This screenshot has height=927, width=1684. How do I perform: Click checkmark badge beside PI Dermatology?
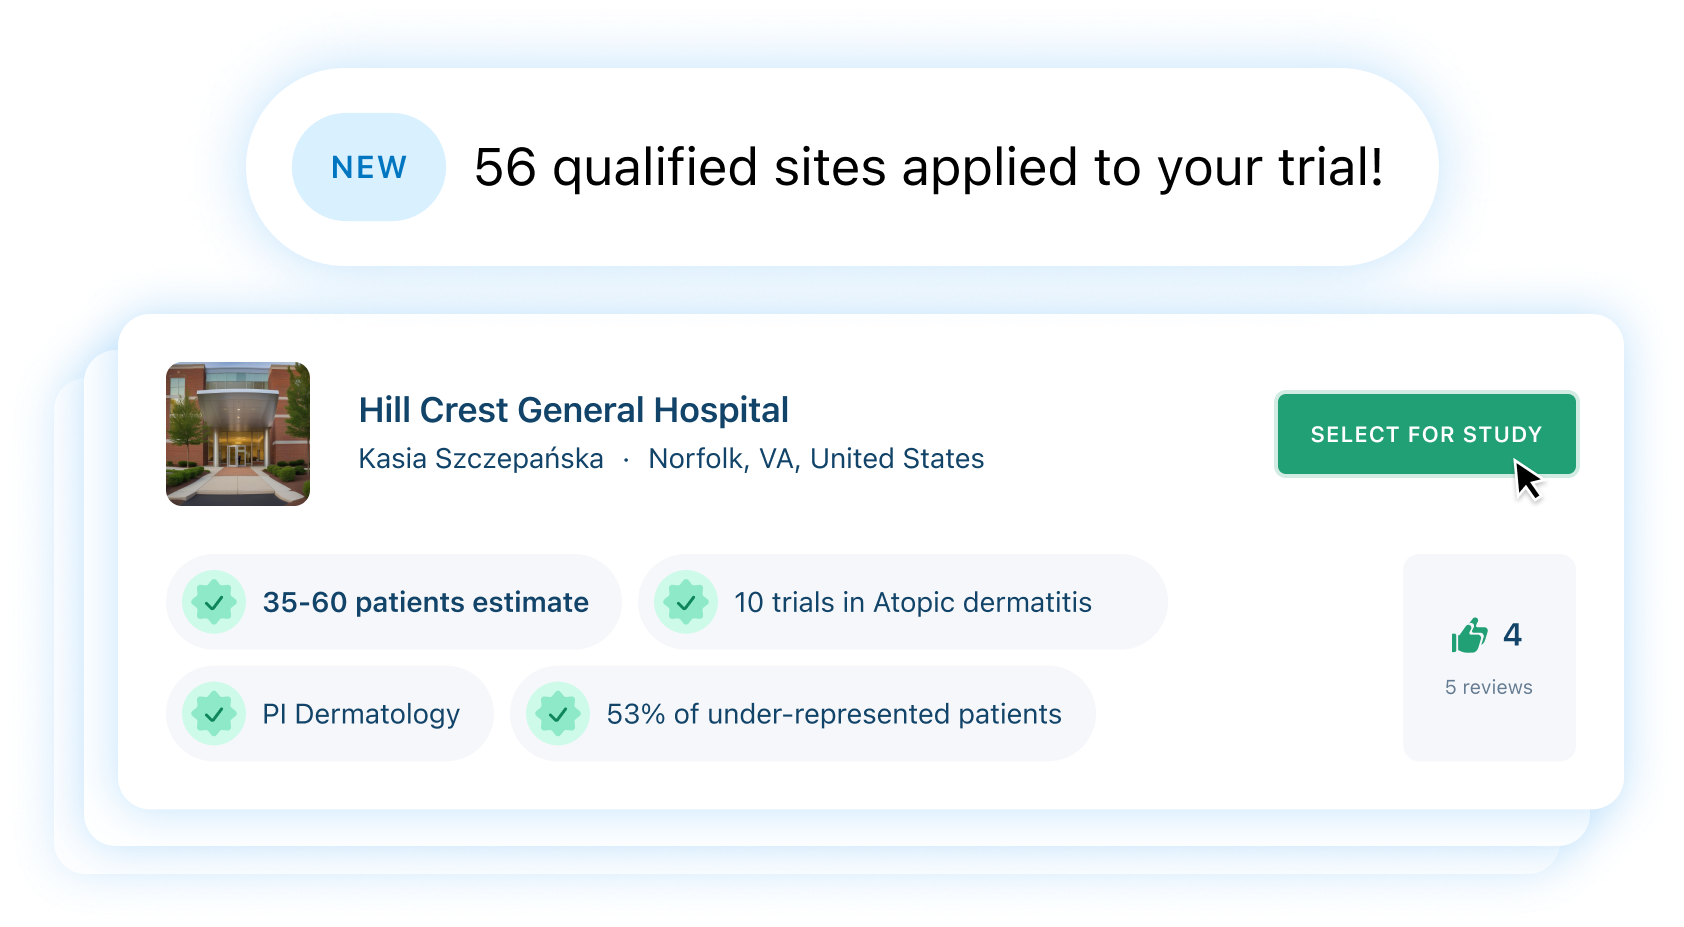point(214,714)
